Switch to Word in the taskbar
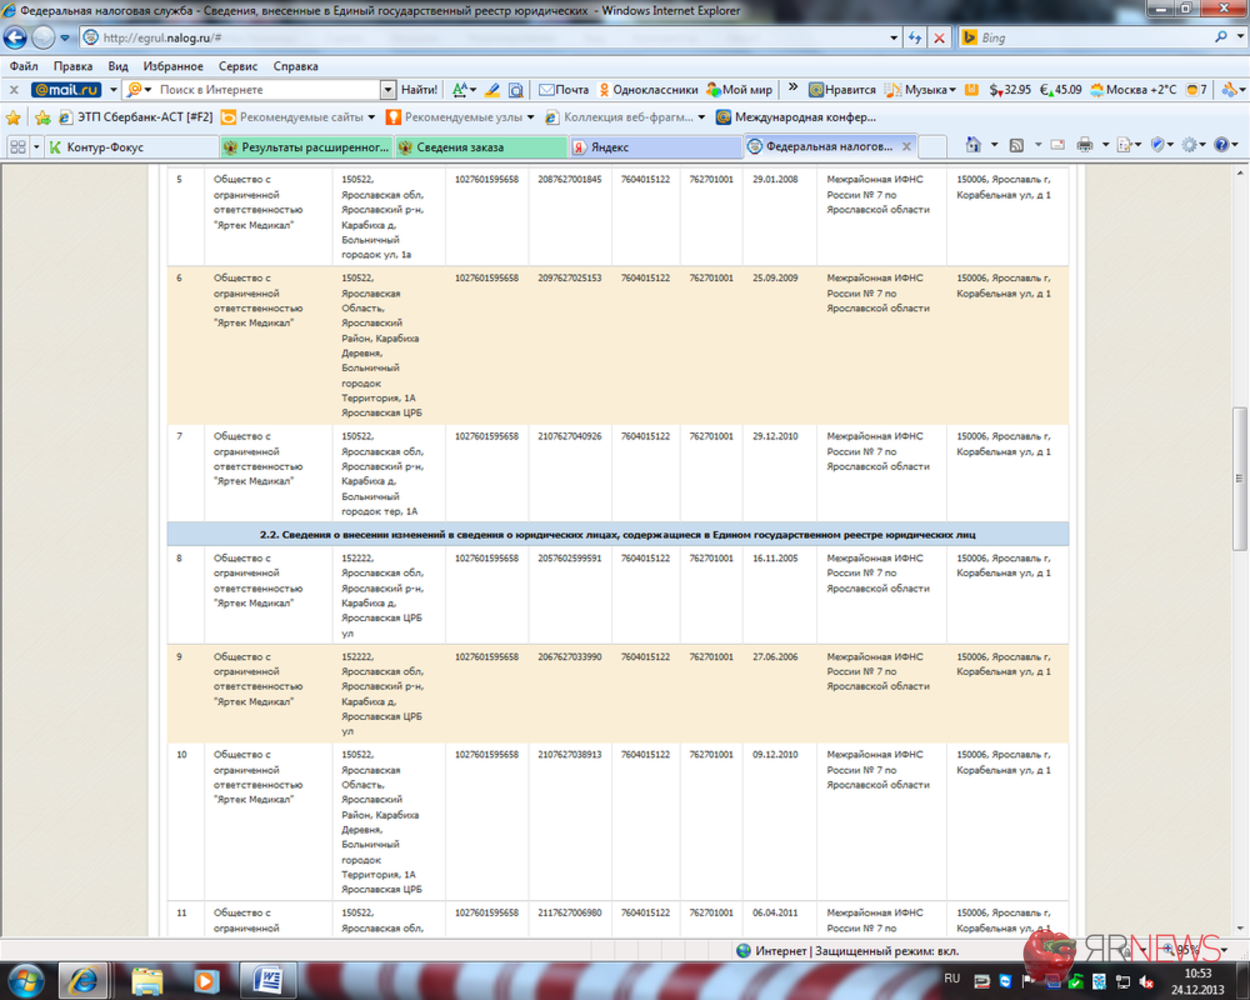The width and height of the screenshot is (1250, 1000). (268, 981)
